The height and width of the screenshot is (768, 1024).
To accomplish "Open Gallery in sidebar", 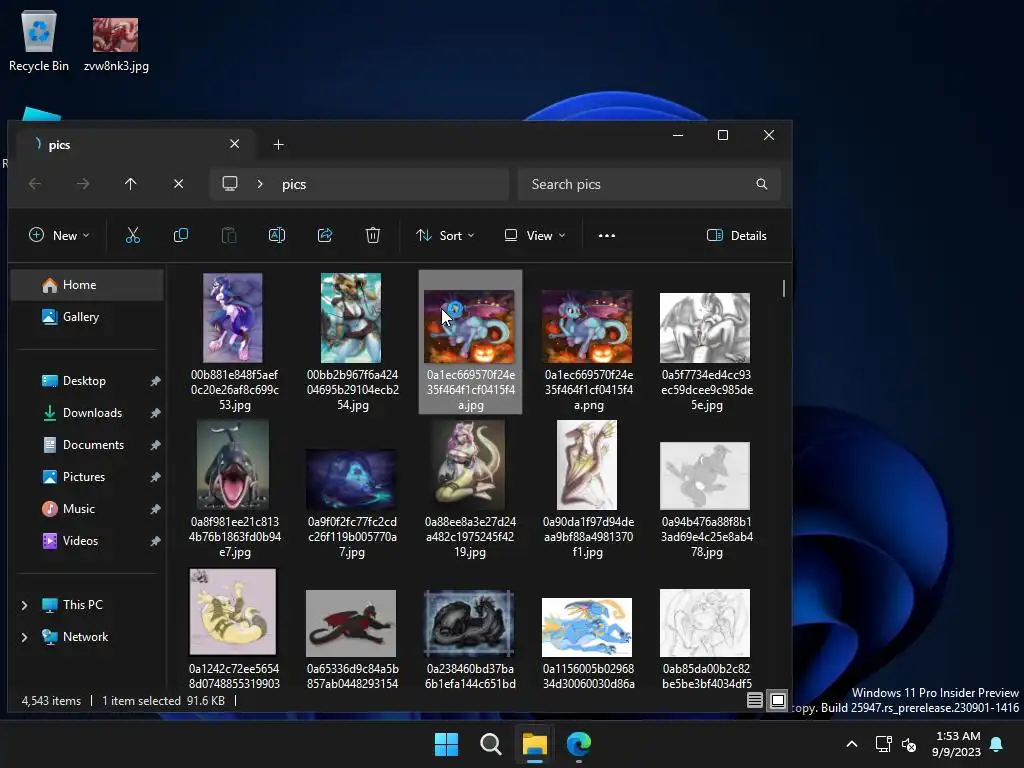I will coord(87,317).
